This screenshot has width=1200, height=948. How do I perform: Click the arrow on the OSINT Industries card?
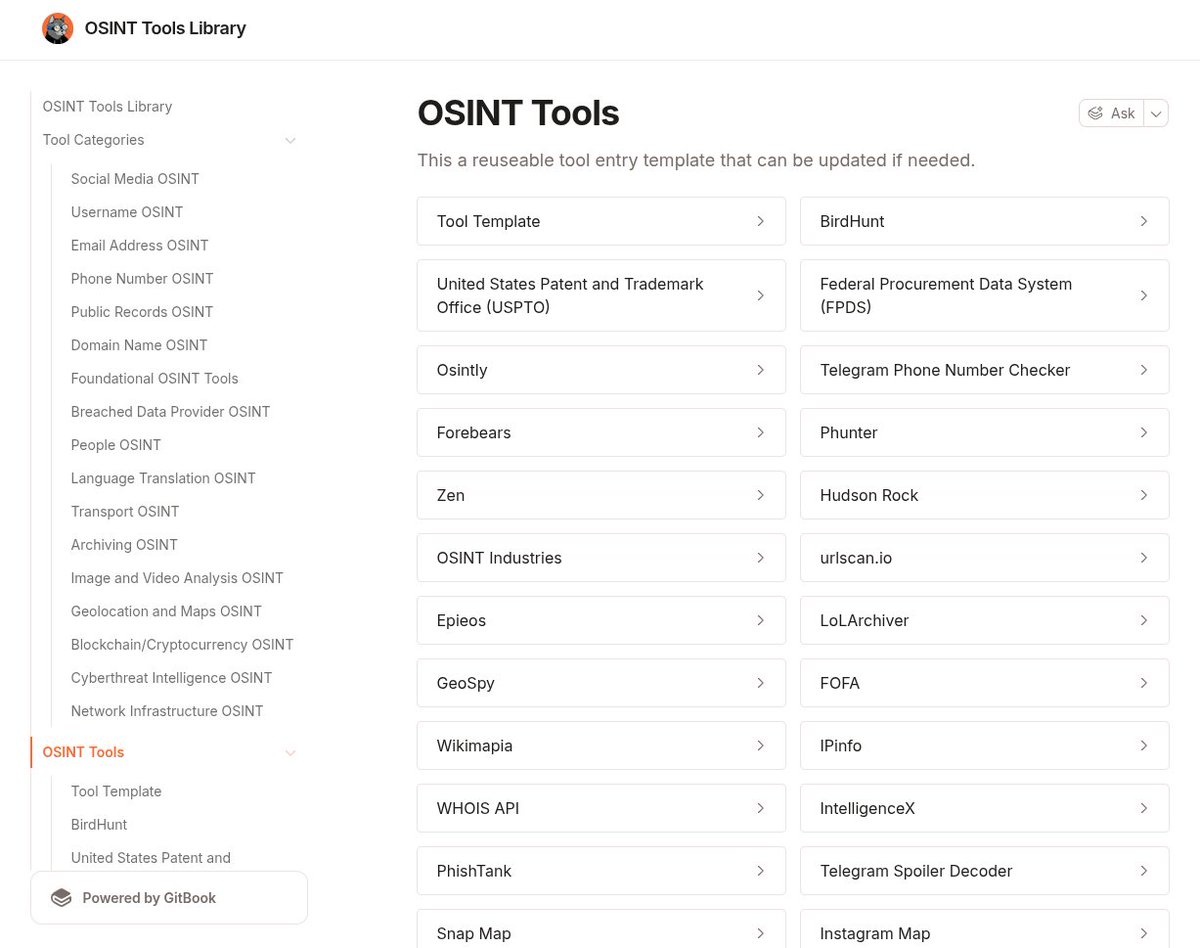760,558
